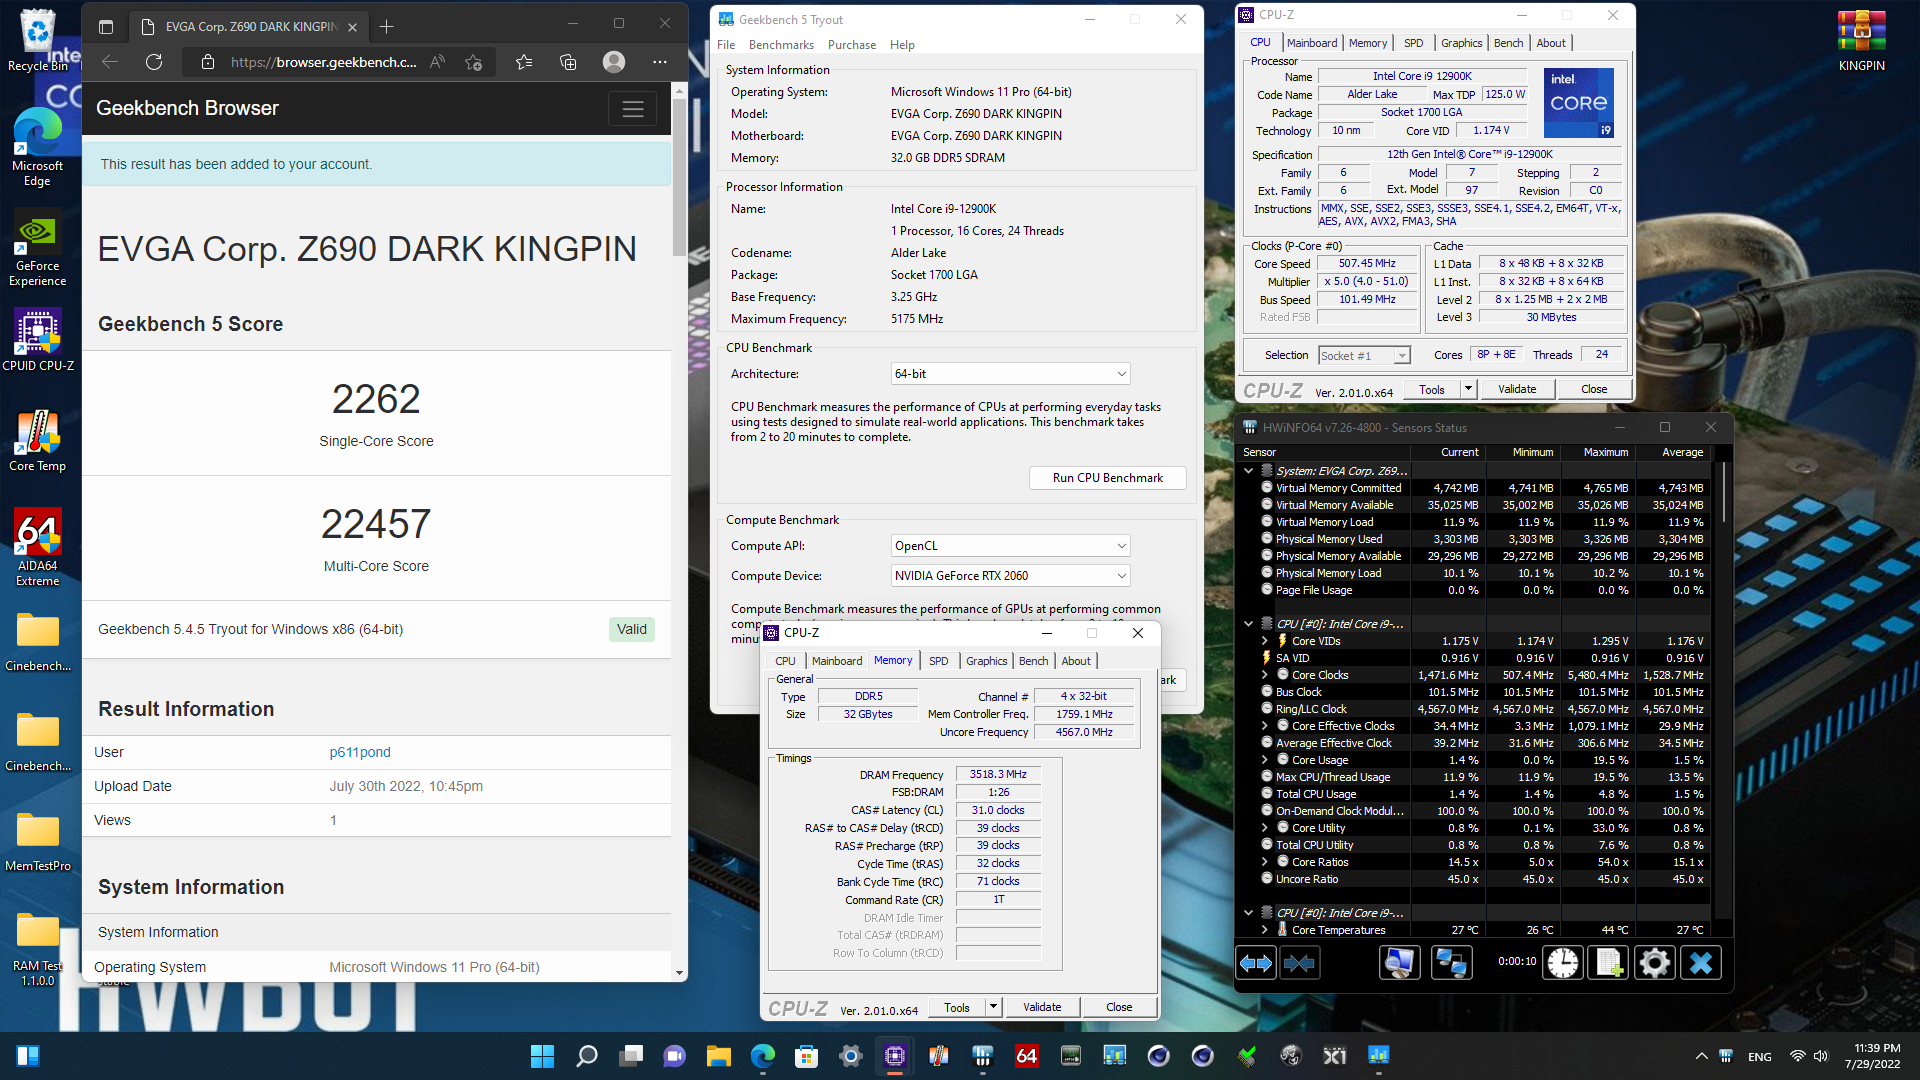1920x1080 pixels.
Task: Toggle the Geekbench Browser hamburger menu
Action: [x=633, y=109]
